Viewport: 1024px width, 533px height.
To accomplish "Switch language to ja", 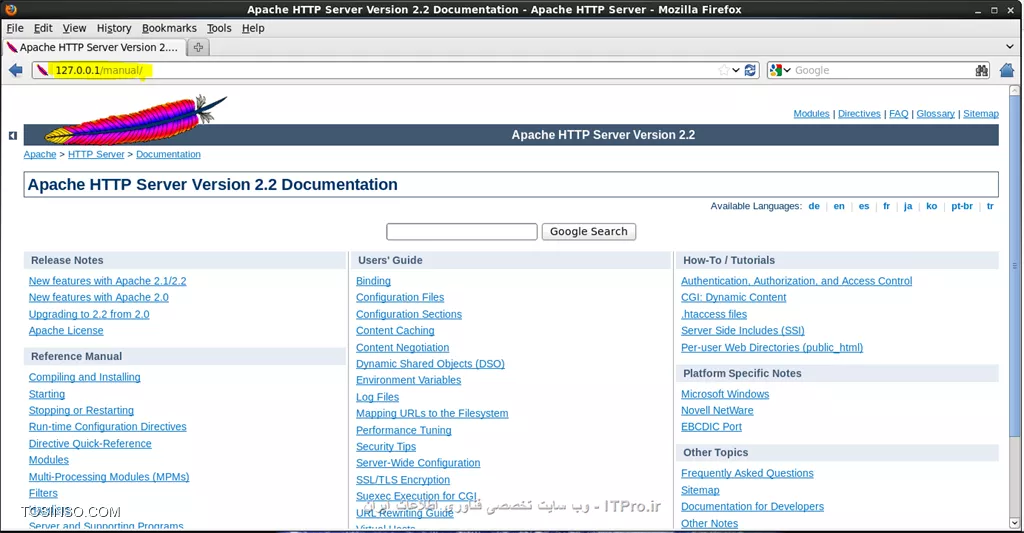I will 908,206.
